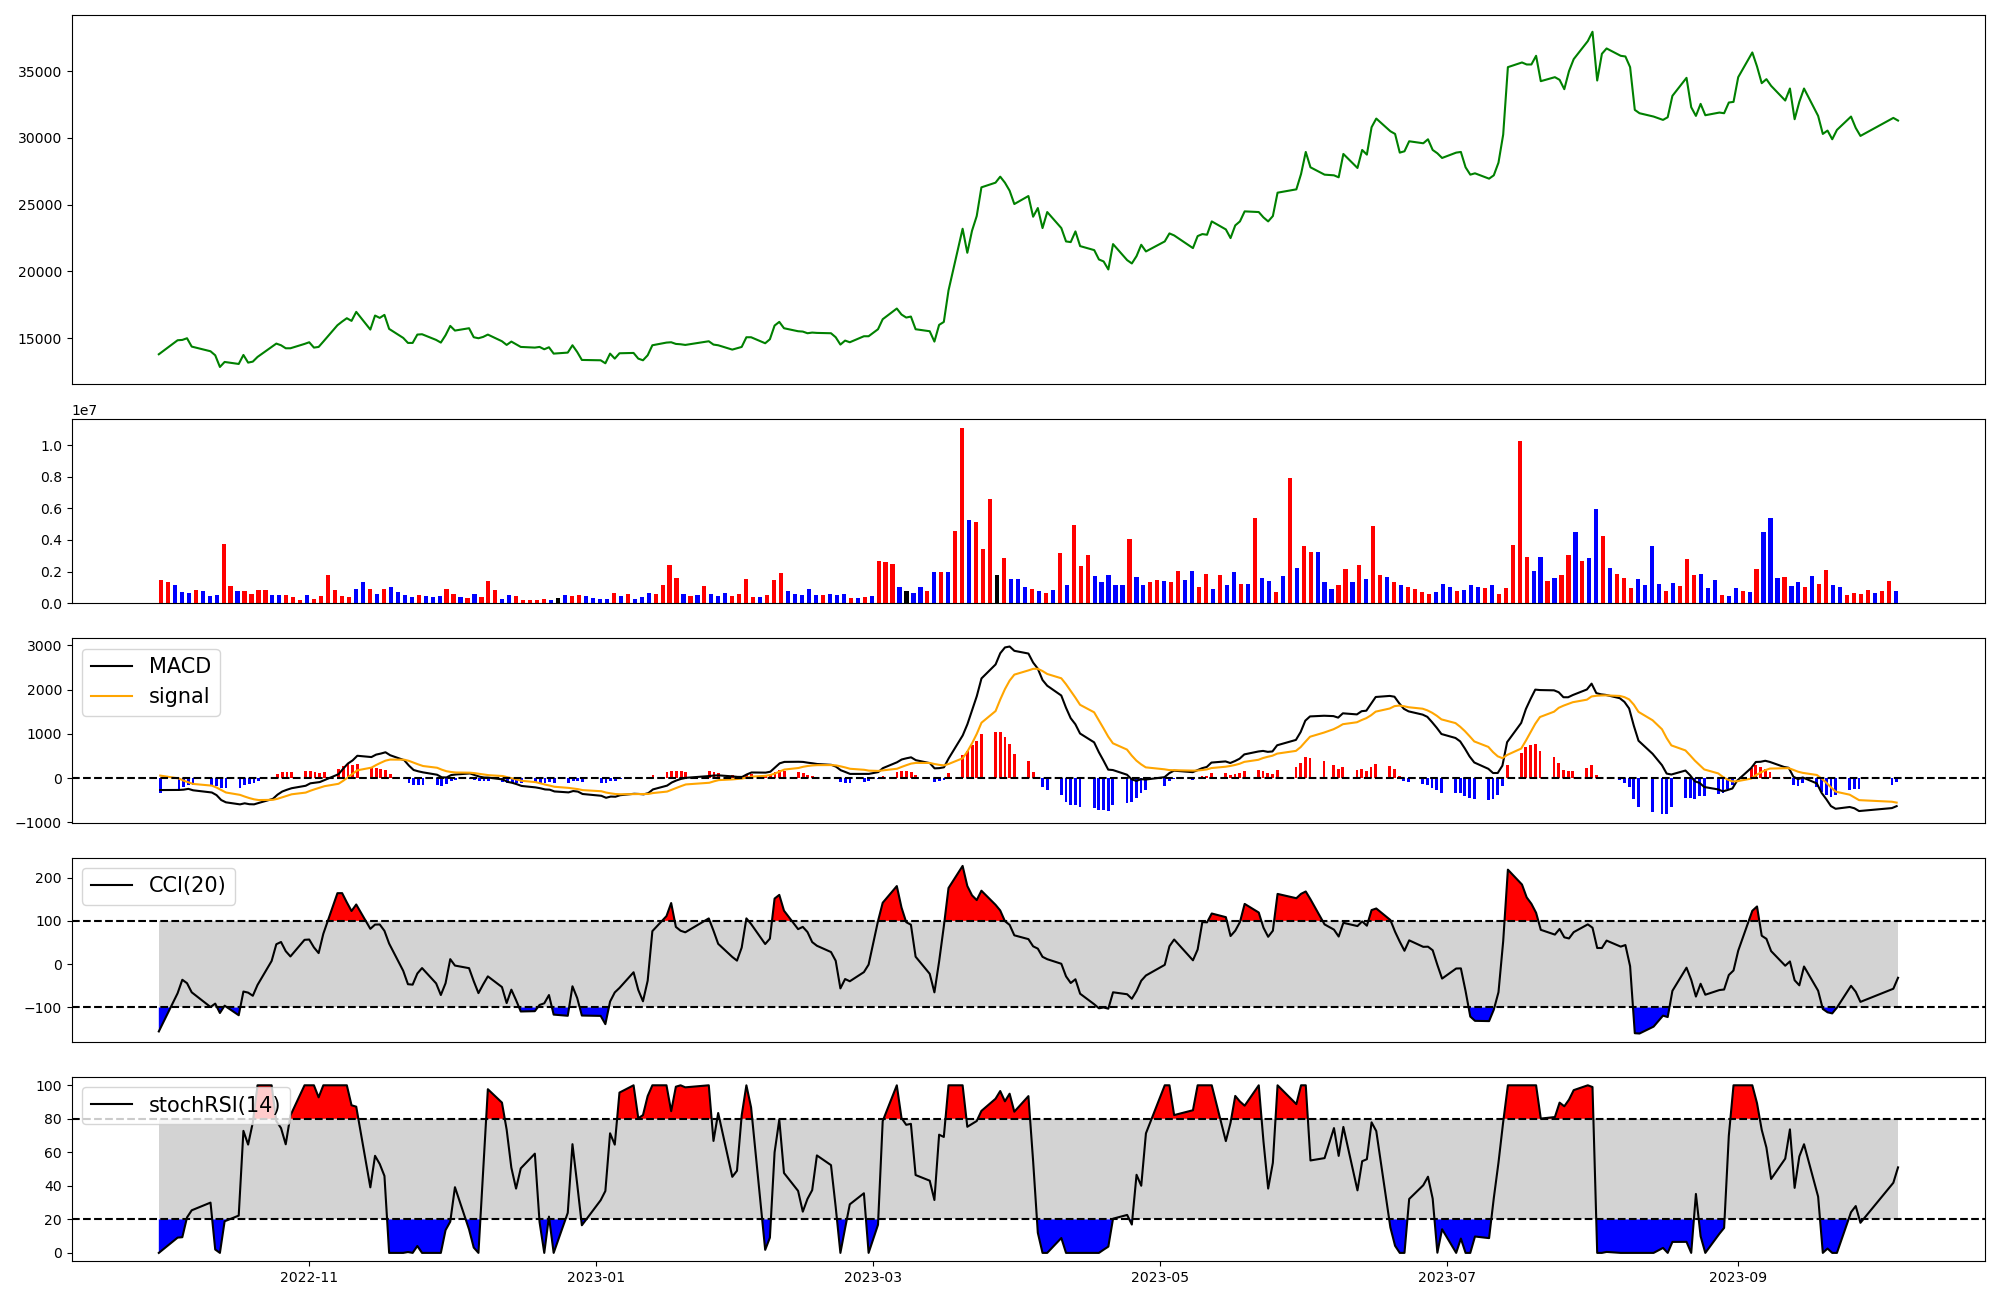The image size is (2000, 1300).
Task: Click the 2023-01 date axis label
Action: point(596,1277)
